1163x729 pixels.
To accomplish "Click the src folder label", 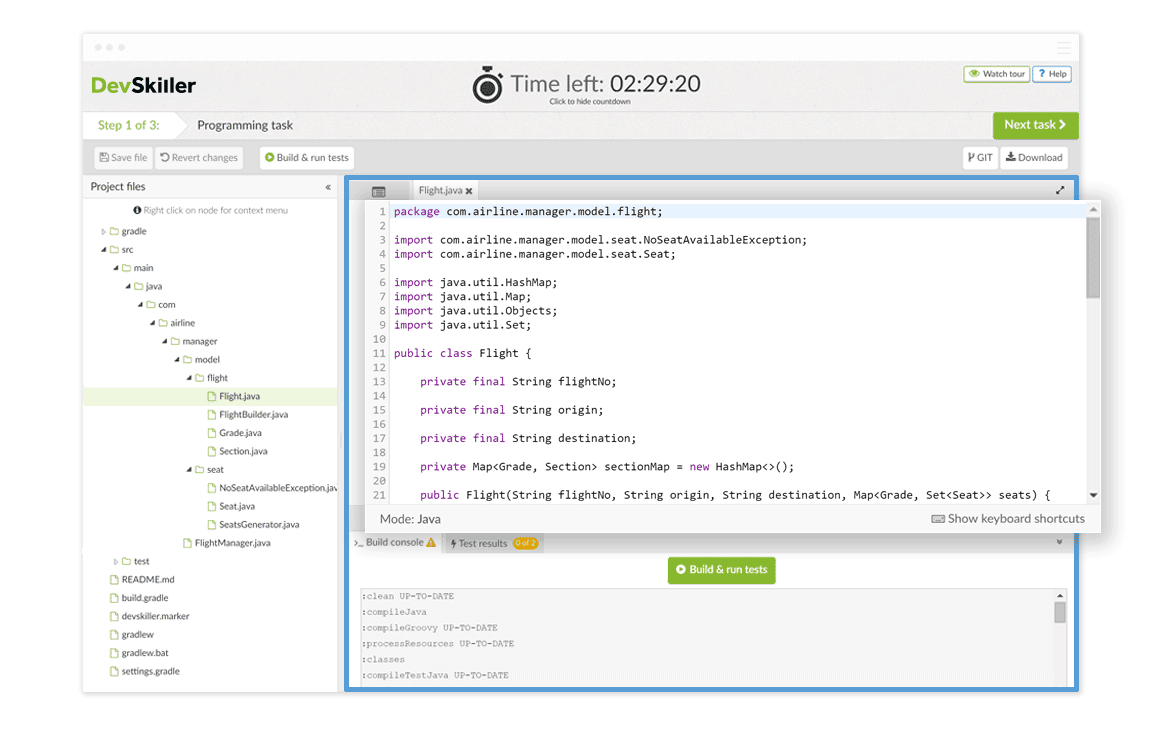I will click(x=128, y=250).
